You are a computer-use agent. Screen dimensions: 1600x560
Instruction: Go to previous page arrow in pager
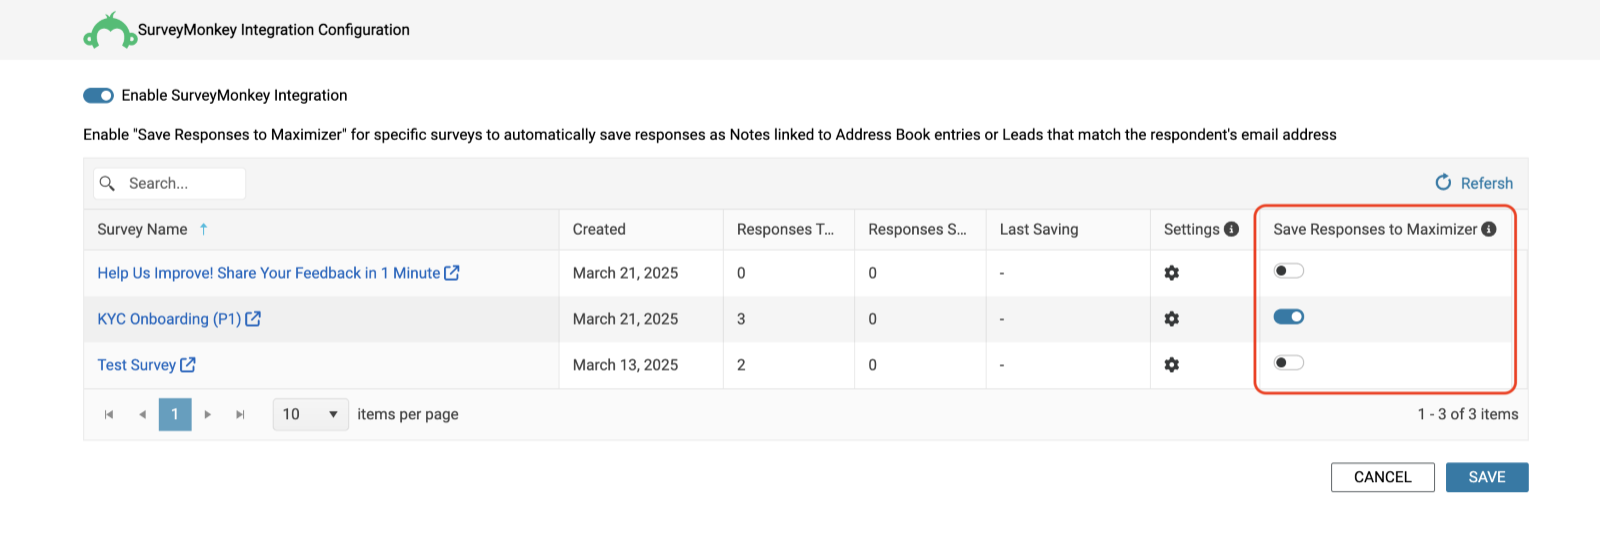click(142, 414)
